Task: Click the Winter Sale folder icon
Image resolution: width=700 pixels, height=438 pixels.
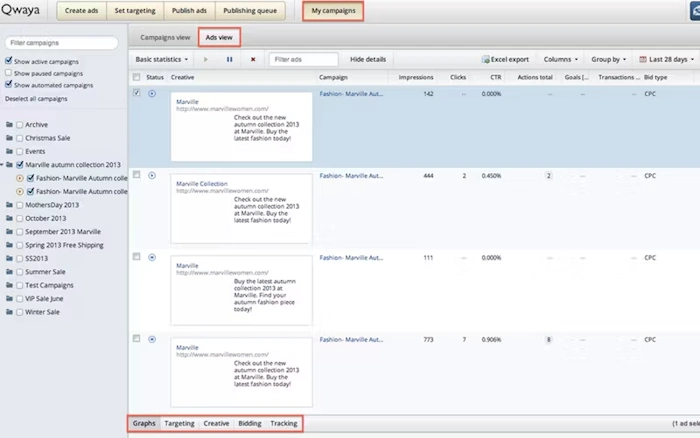Action: pos(9,312)
